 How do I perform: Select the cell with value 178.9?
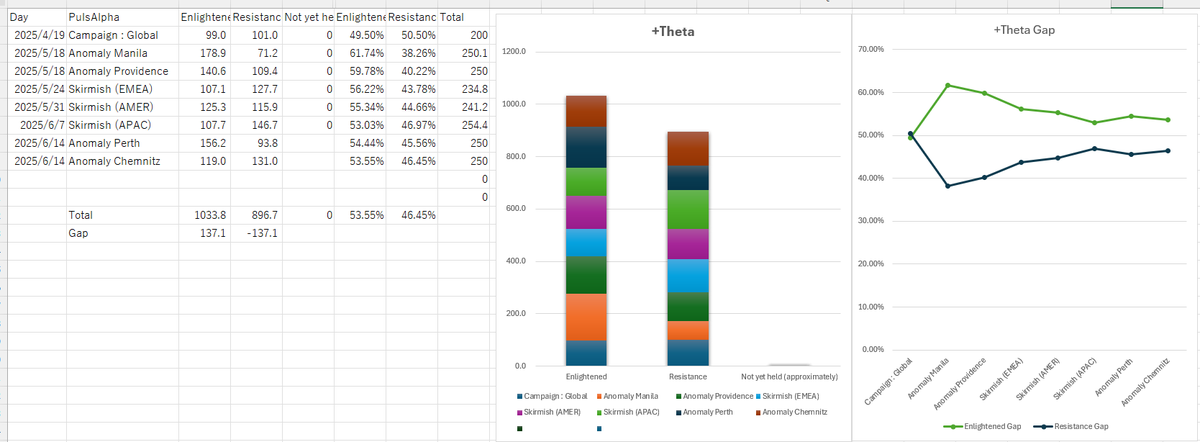204,54
